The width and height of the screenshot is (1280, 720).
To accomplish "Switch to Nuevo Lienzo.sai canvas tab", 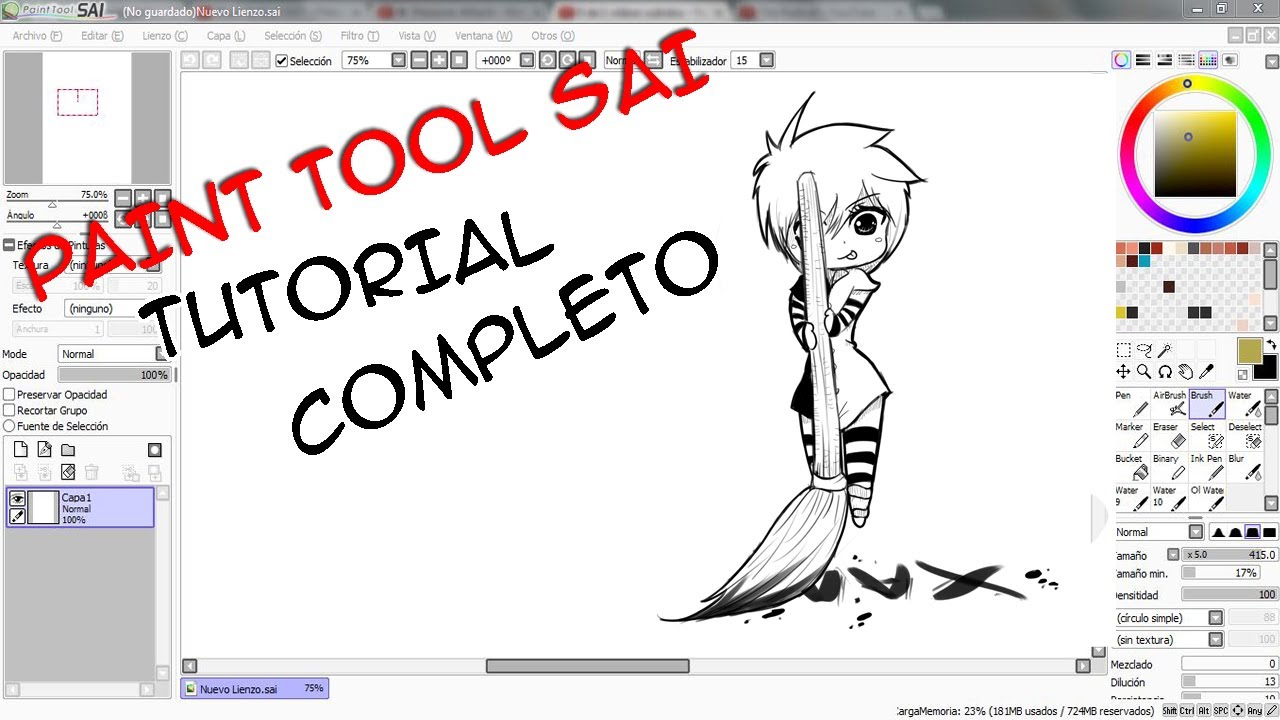I will click(254, 689).
